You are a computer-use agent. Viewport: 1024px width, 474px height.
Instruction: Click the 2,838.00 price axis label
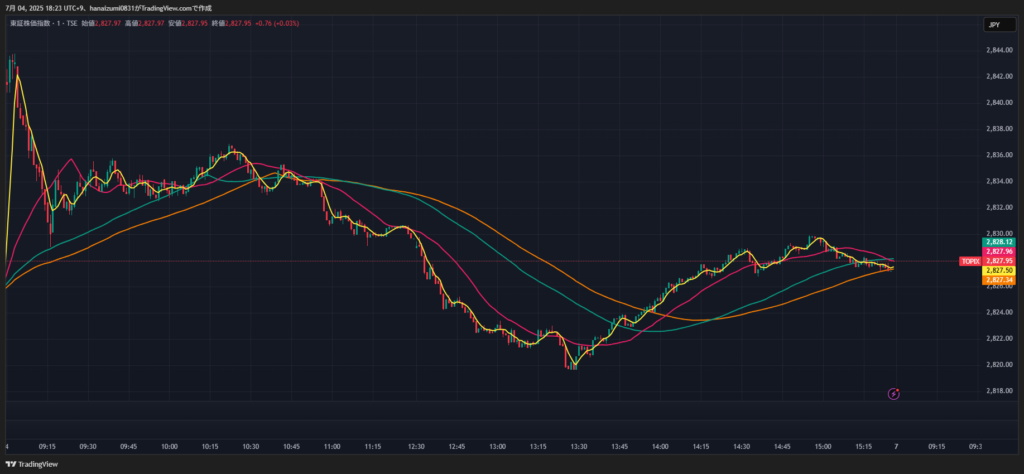point(999,129)
